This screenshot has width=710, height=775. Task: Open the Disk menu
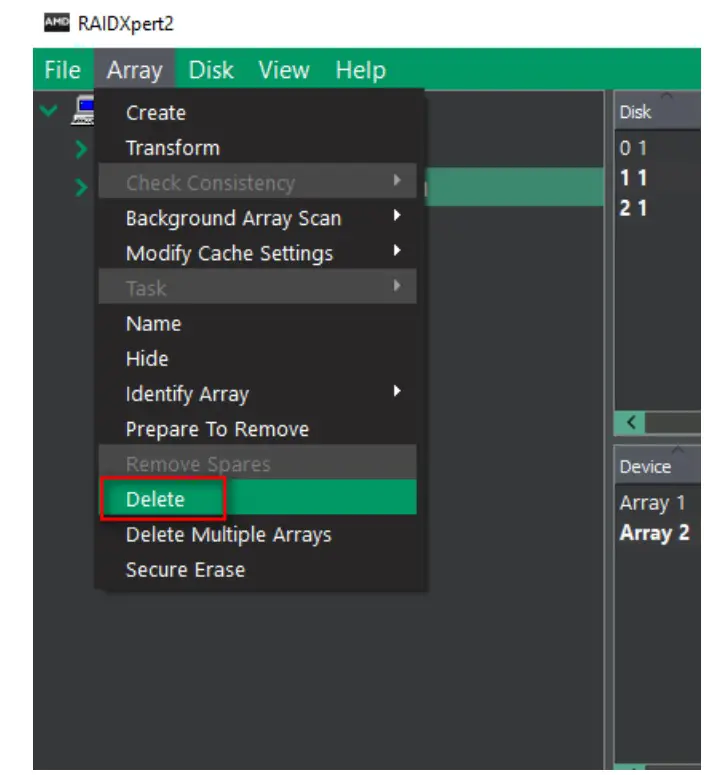tap(211, 70)
